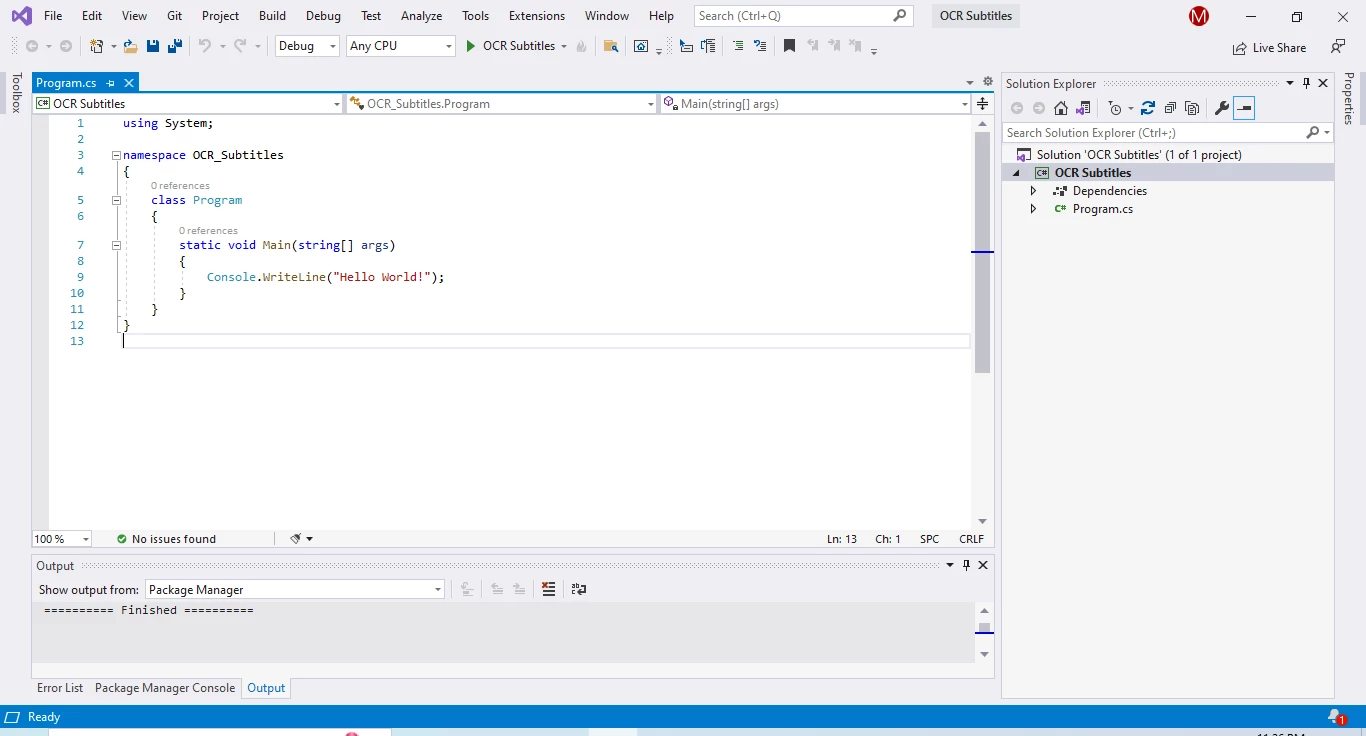Open the Package Manager output source dropdown
This screenshot has width=1366, height=736.
pyautogui.click(x=295, y=590)
